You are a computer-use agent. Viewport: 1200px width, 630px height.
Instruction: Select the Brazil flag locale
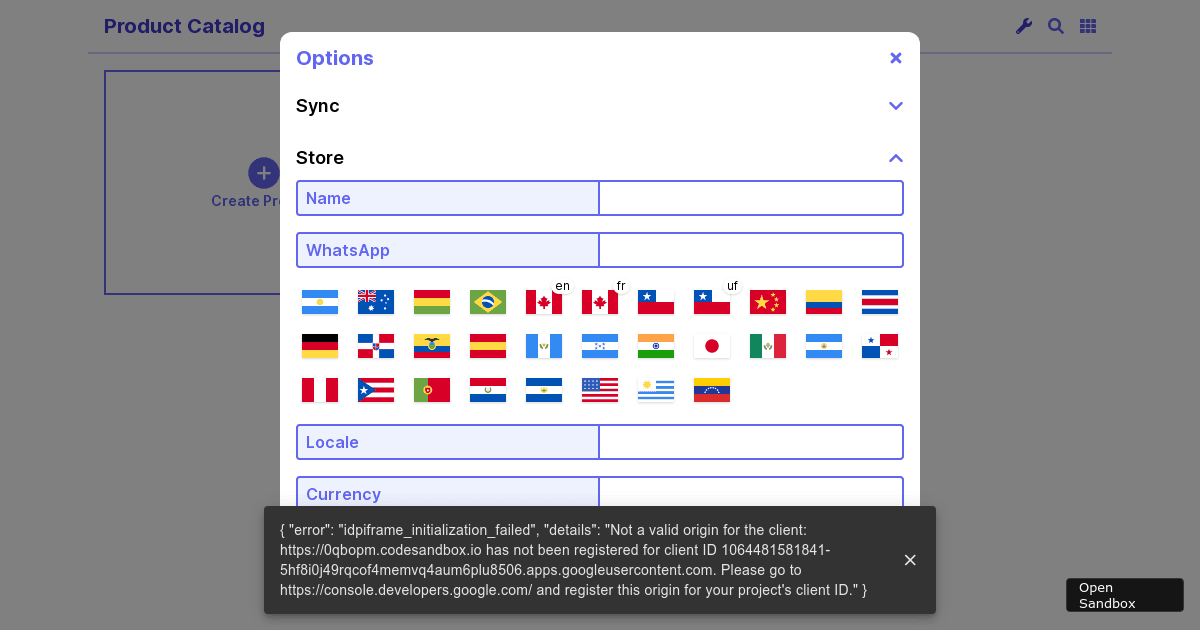pyautogui.click(x=488, y=302)
